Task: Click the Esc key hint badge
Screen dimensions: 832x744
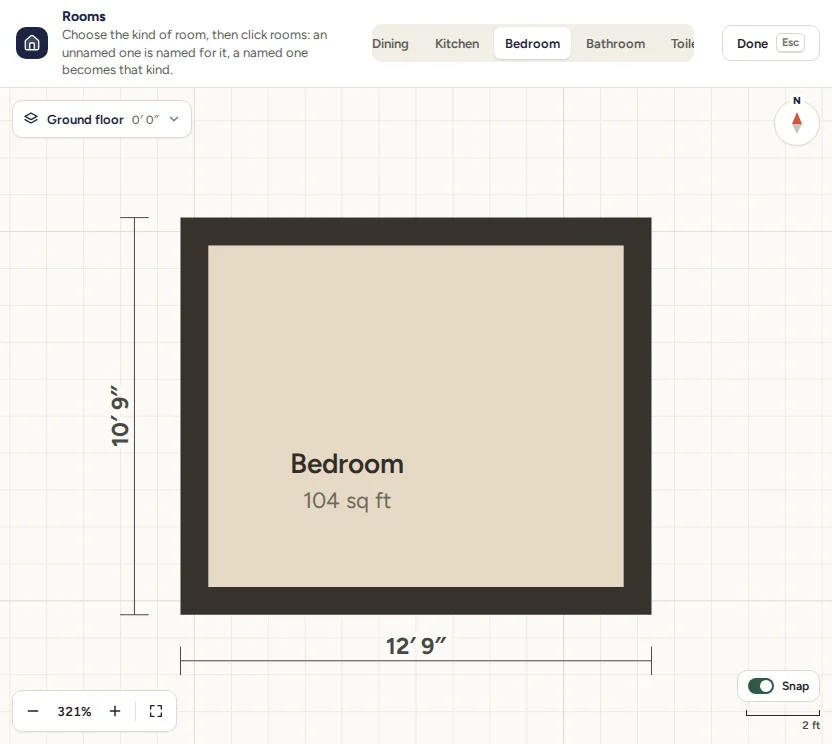Action: coord(790,43)
